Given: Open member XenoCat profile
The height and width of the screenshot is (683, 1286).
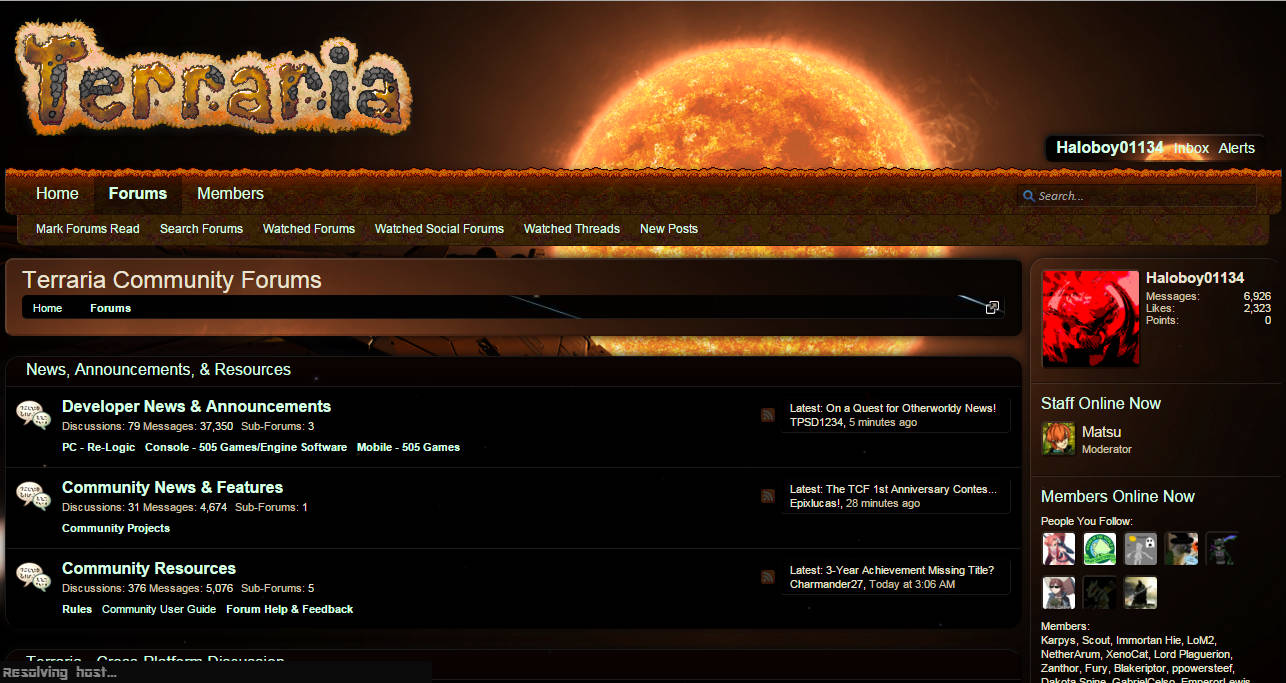Looking at the screenshot, I should click(1127, 654).
